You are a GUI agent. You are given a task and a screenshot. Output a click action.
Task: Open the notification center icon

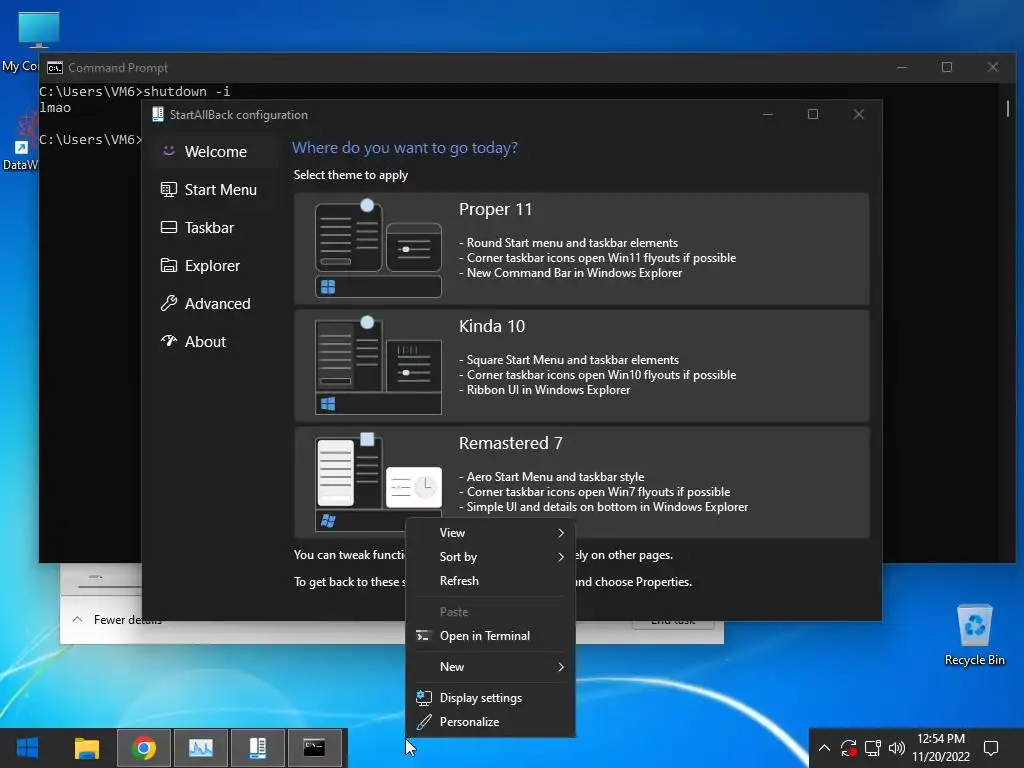click(991, 748)
